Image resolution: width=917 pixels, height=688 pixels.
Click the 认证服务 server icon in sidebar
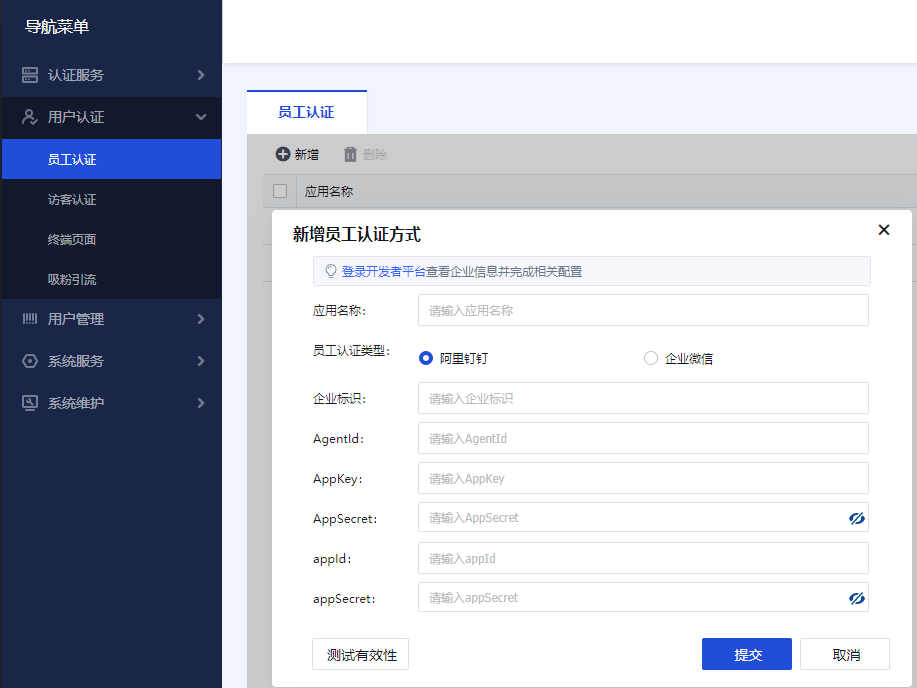click(30, 75)
